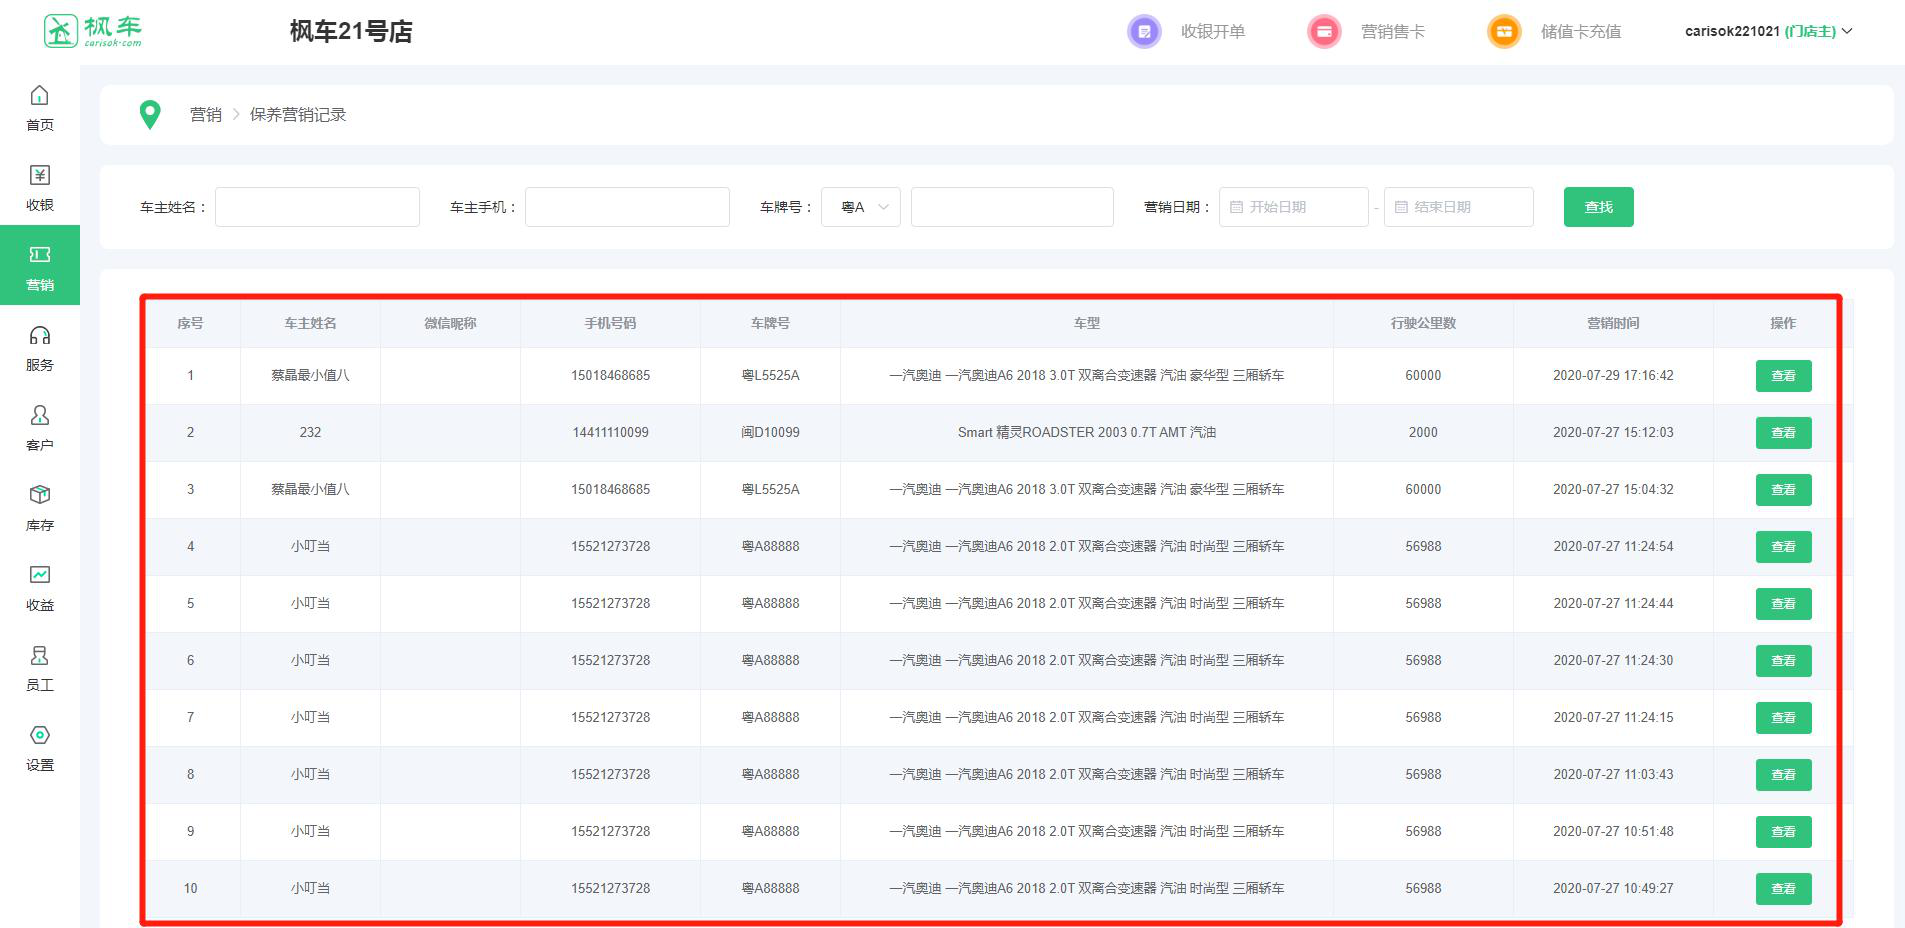
Task: Focus the 车主姓名 input field
Action: coord(317,207)
